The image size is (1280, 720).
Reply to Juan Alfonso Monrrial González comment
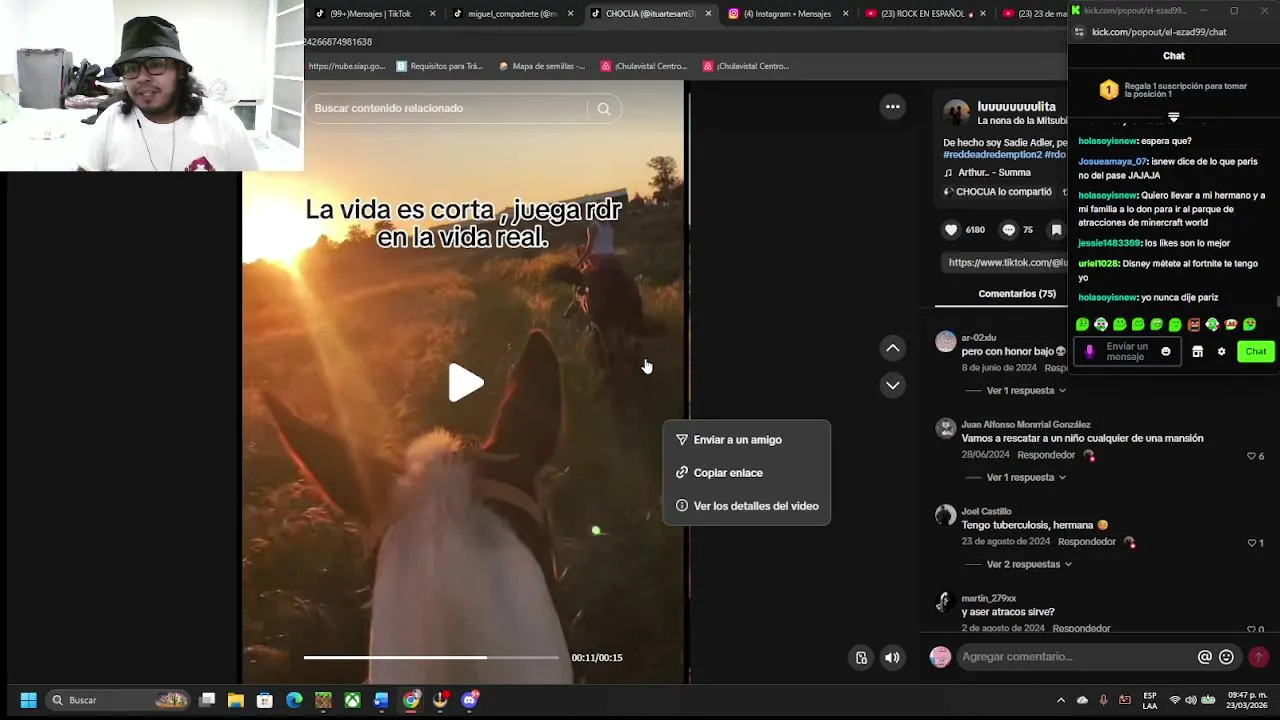(x=1046, y=455)
